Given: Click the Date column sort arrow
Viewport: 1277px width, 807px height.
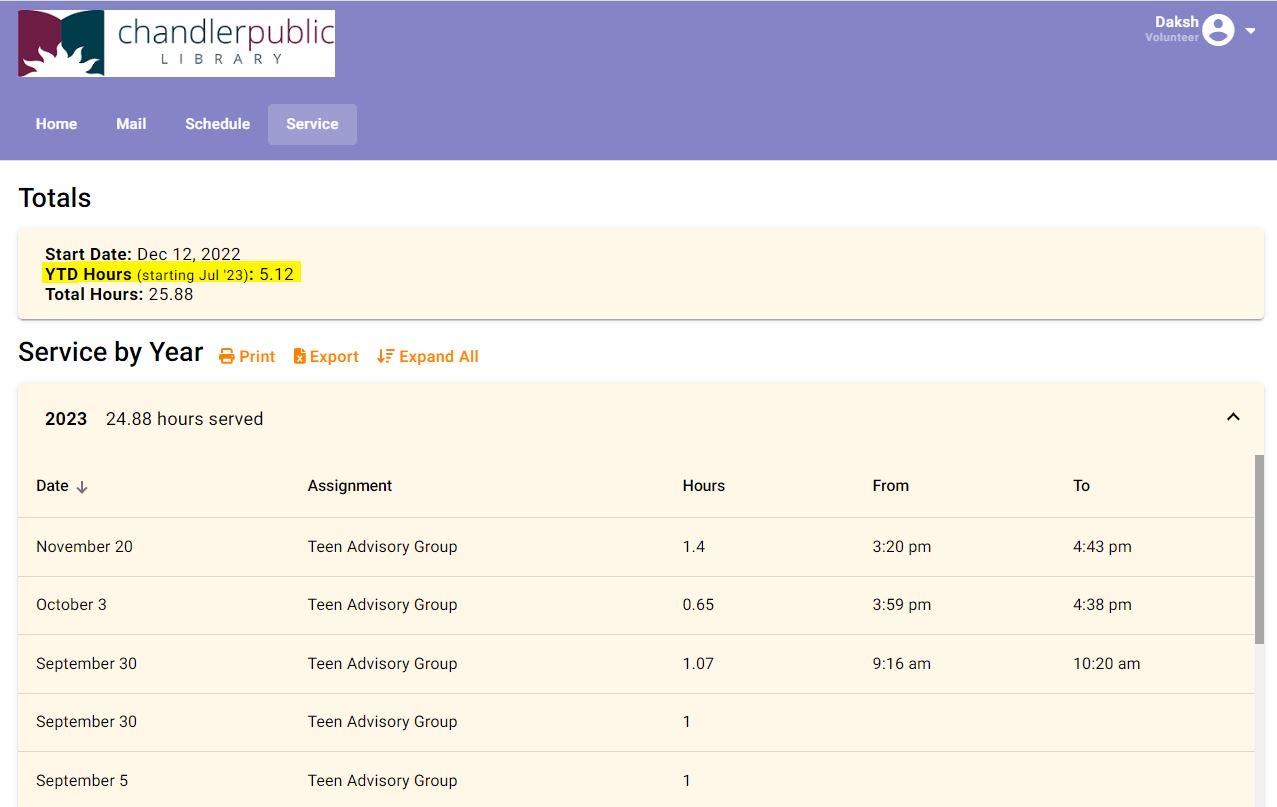Looking at the screenshot, I should pyautogui.click(x=82, y=487).
